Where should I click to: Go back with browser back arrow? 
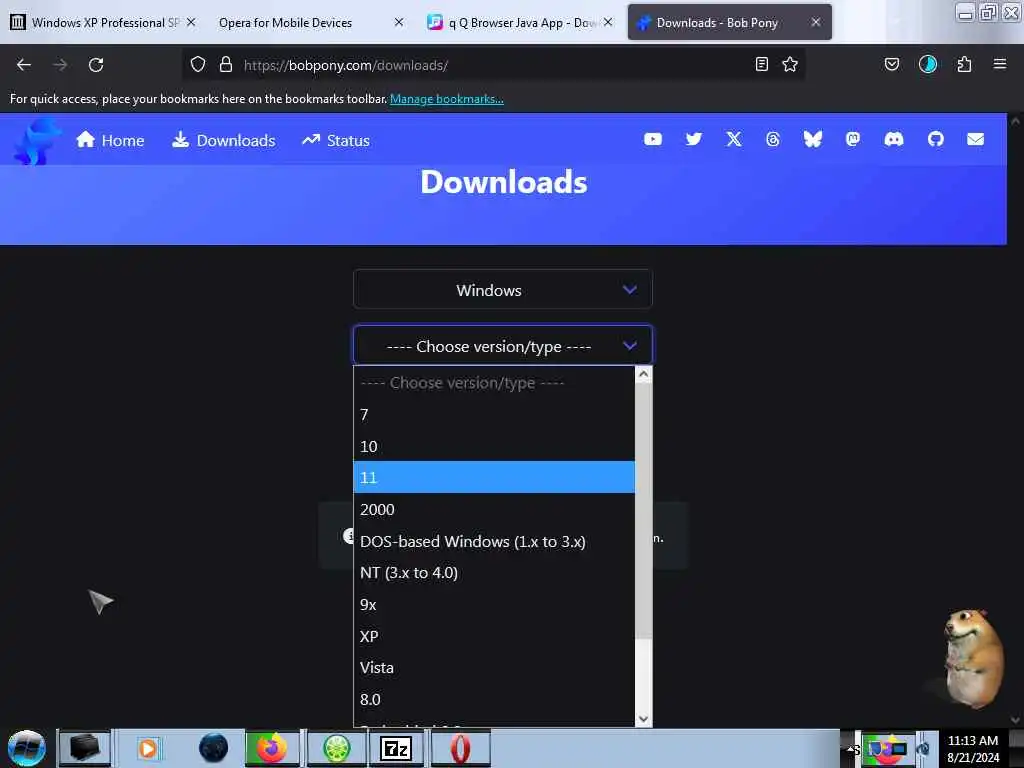tap(24, 65)
